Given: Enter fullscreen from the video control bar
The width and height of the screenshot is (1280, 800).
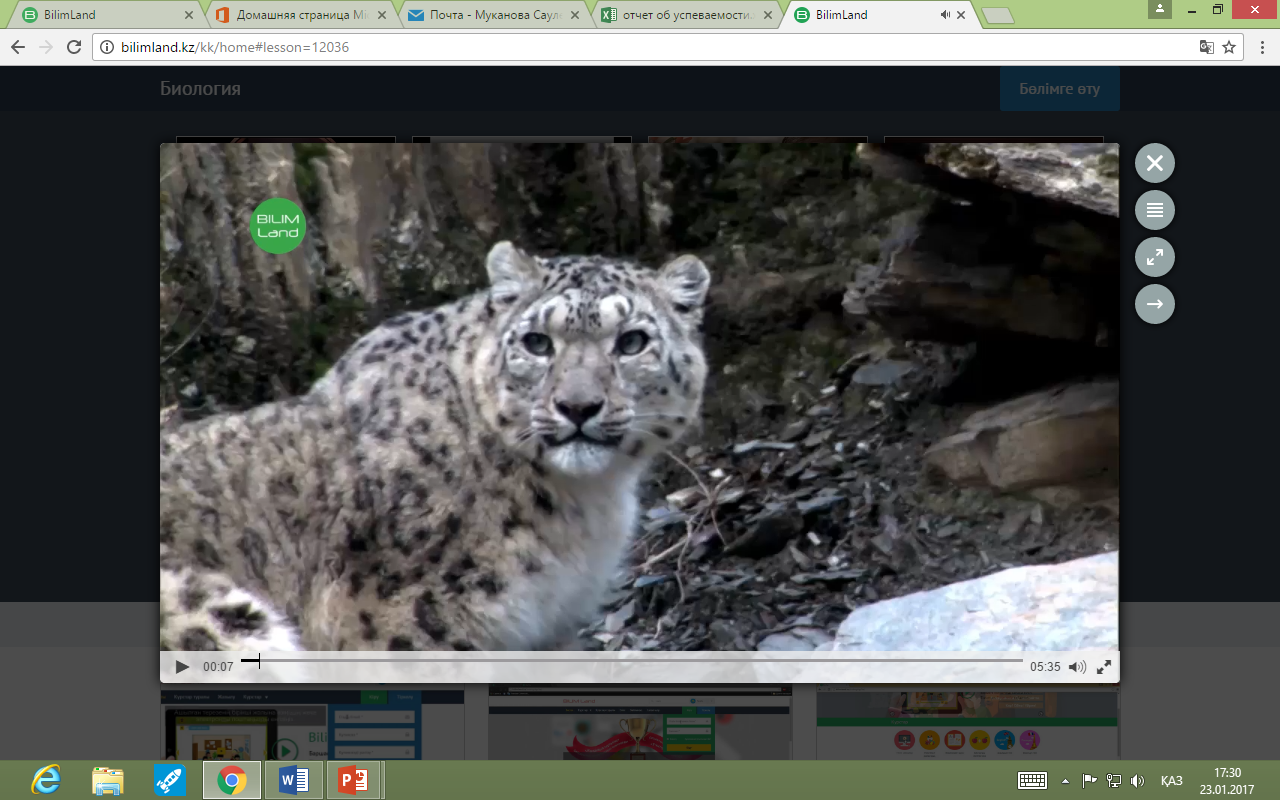Looking at the screenshot, I should tap(1105, 667).
